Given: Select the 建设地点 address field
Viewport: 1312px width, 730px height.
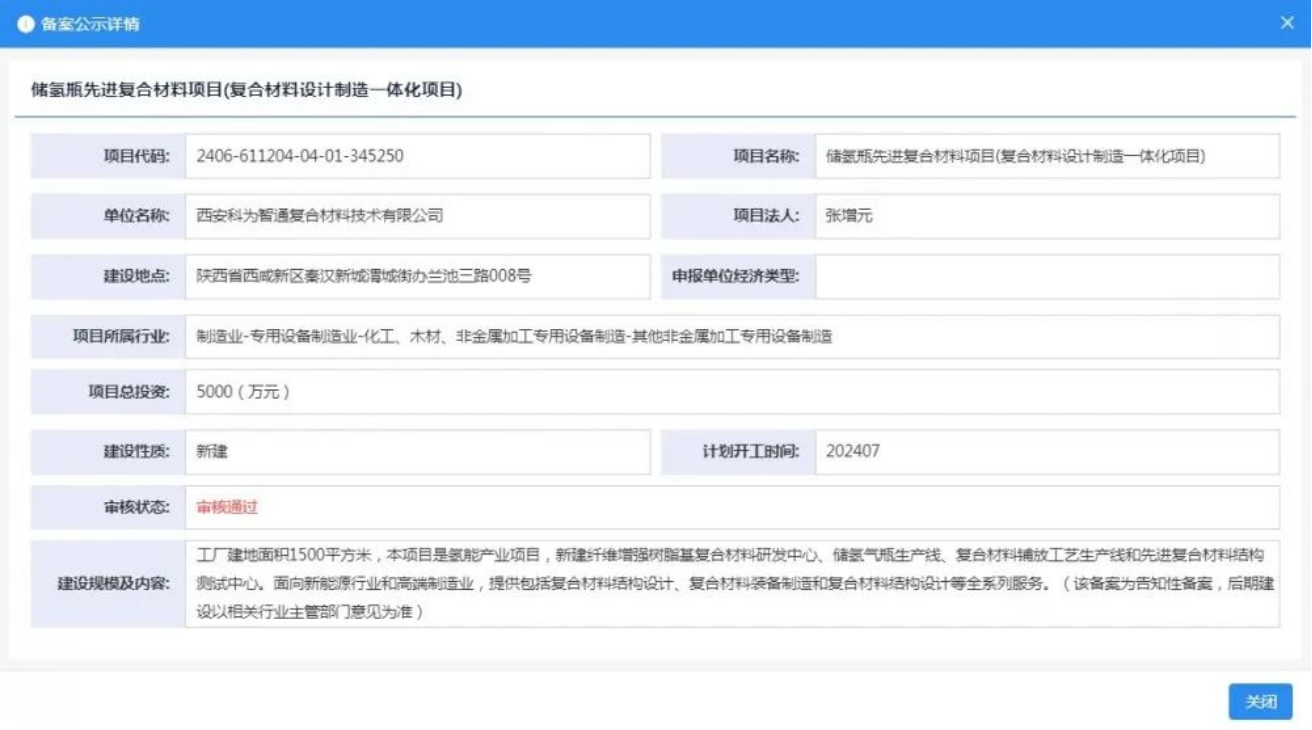Looking at the screenshot, I should pos(417,276).
